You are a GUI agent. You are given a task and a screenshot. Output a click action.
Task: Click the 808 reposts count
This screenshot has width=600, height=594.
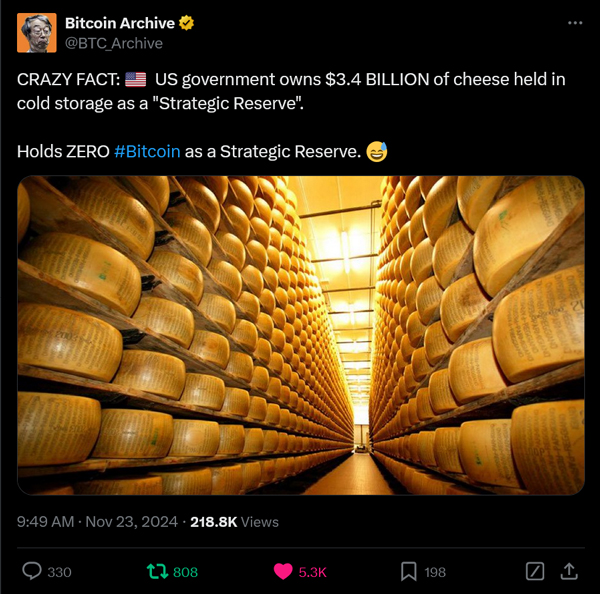185,572
